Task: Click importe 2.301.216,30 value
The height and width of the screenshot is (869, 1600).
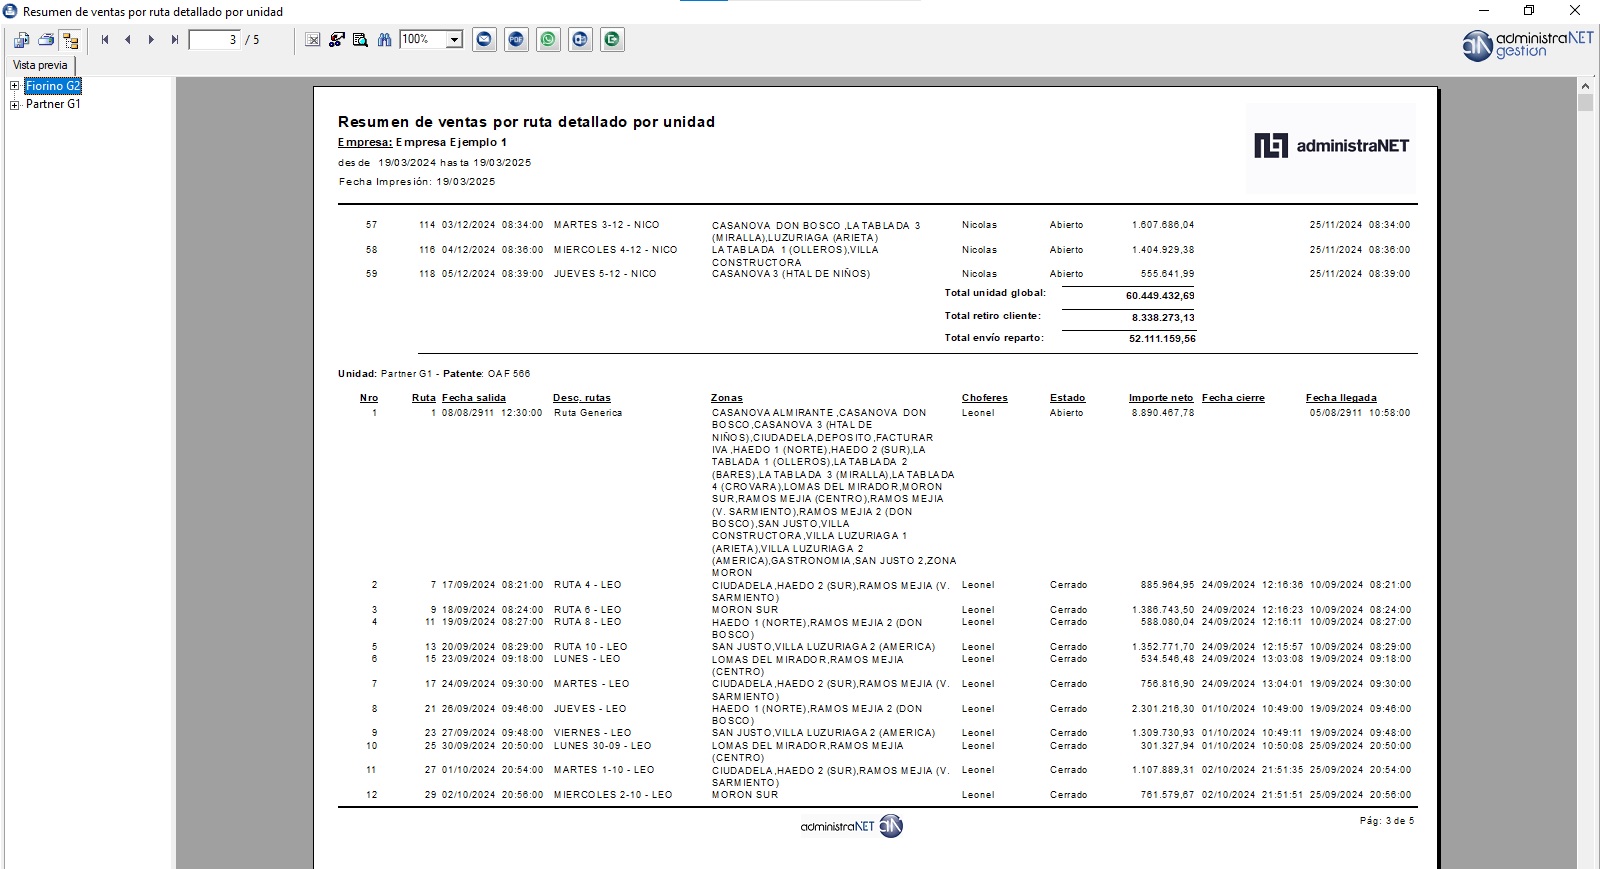Action: click(1163, 709)
